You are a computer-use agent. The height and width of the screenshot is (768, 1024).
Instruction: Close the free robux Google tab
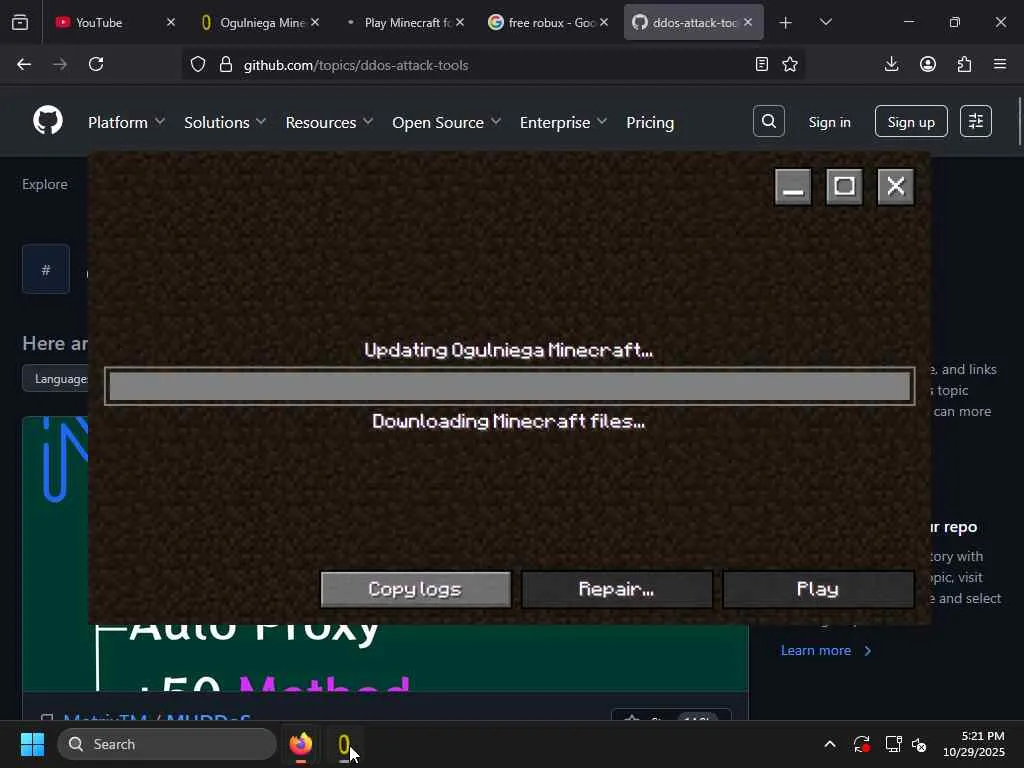coord(604,22)
